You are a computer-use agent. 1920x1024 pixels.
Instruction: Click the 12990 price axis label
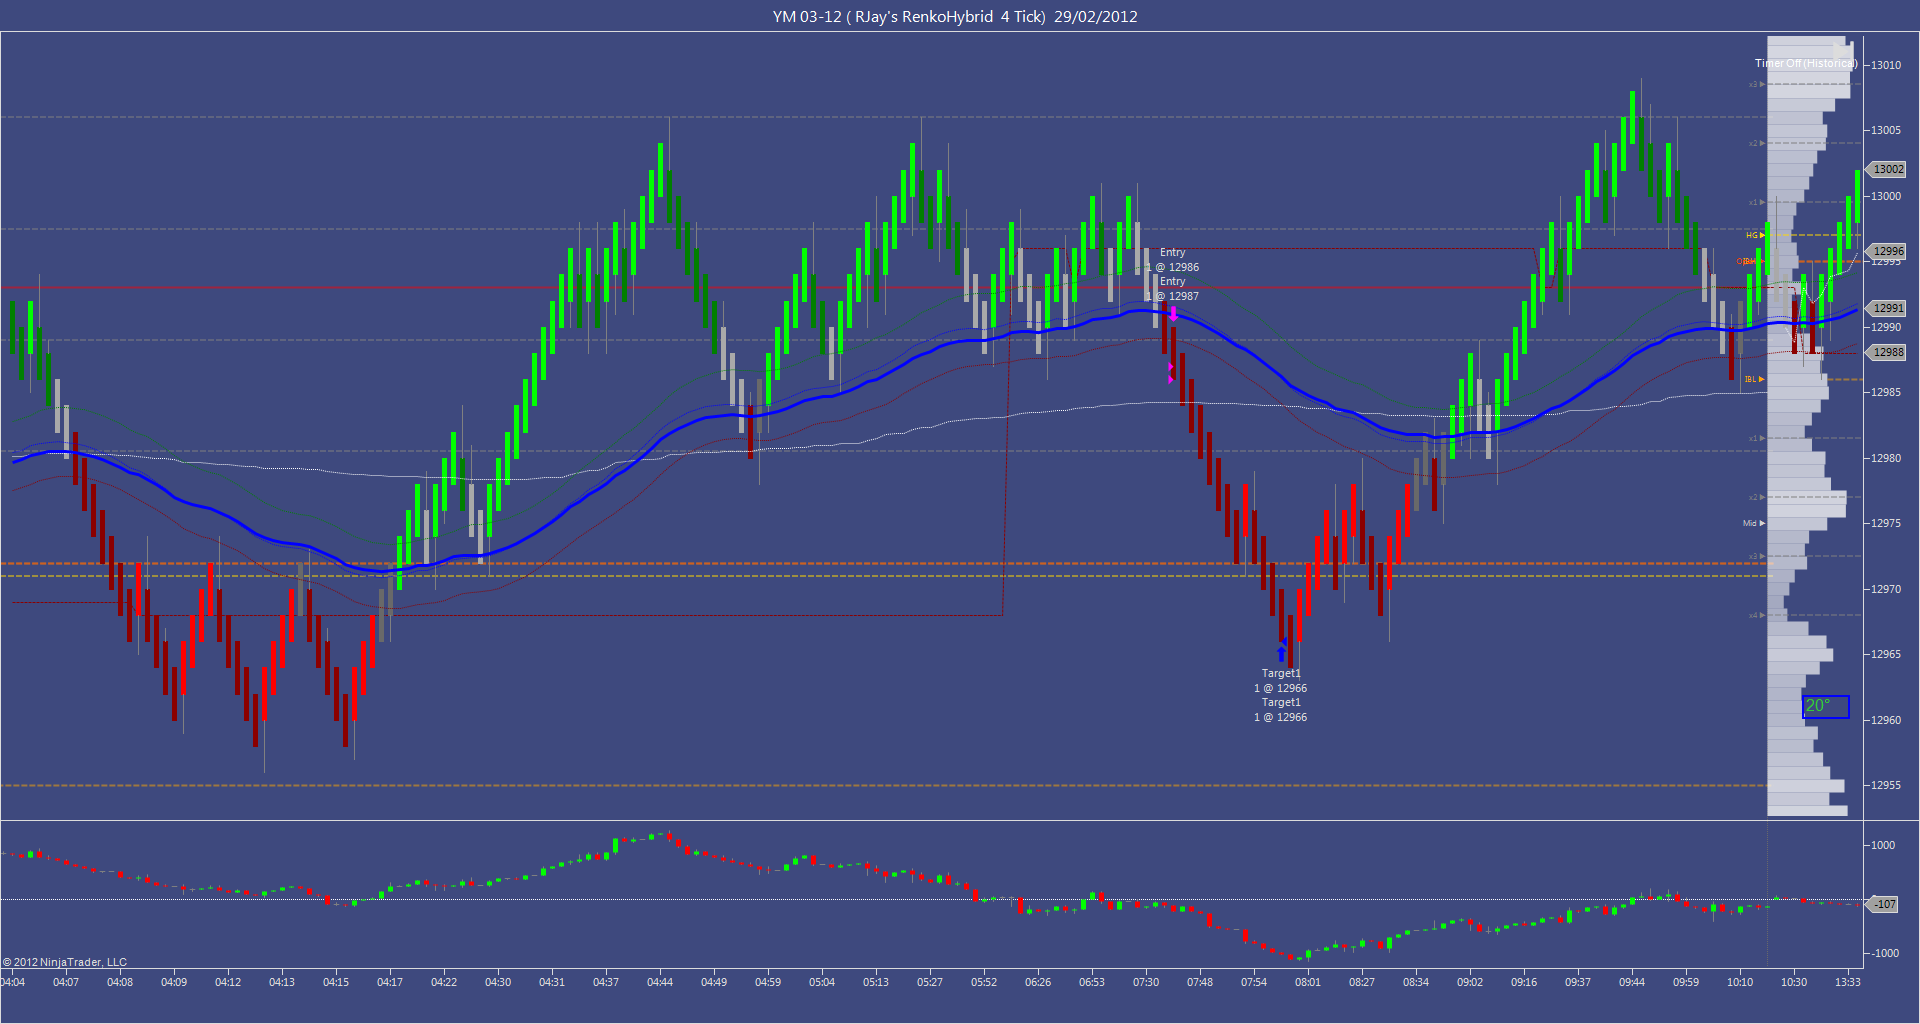click(1886, 327)
